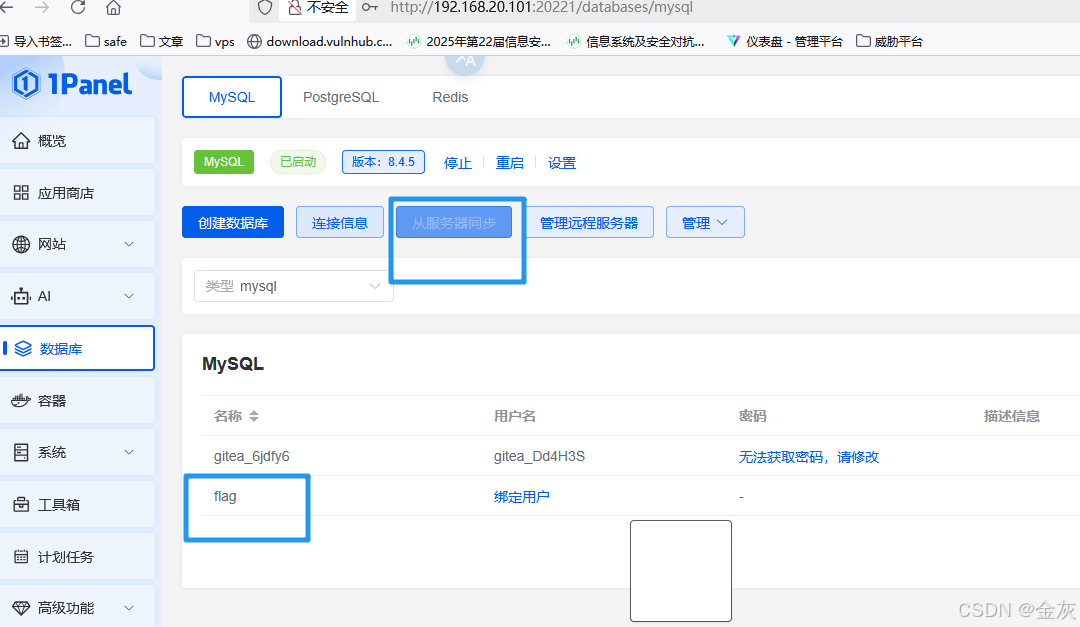Click the 已启动 status tag
The image size is (1080, 627).
[298, 162]
